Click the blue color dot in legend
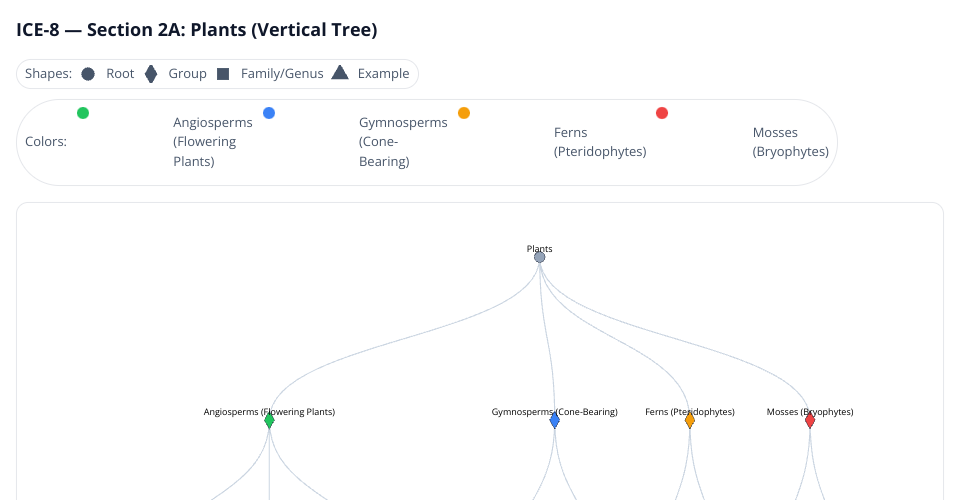 (269, 113)
